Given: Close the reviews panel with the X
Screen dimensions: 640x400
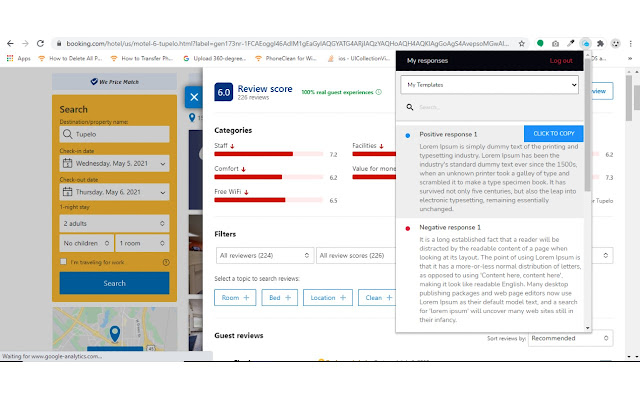Looking at the screenshot, I should coord(194,97).
